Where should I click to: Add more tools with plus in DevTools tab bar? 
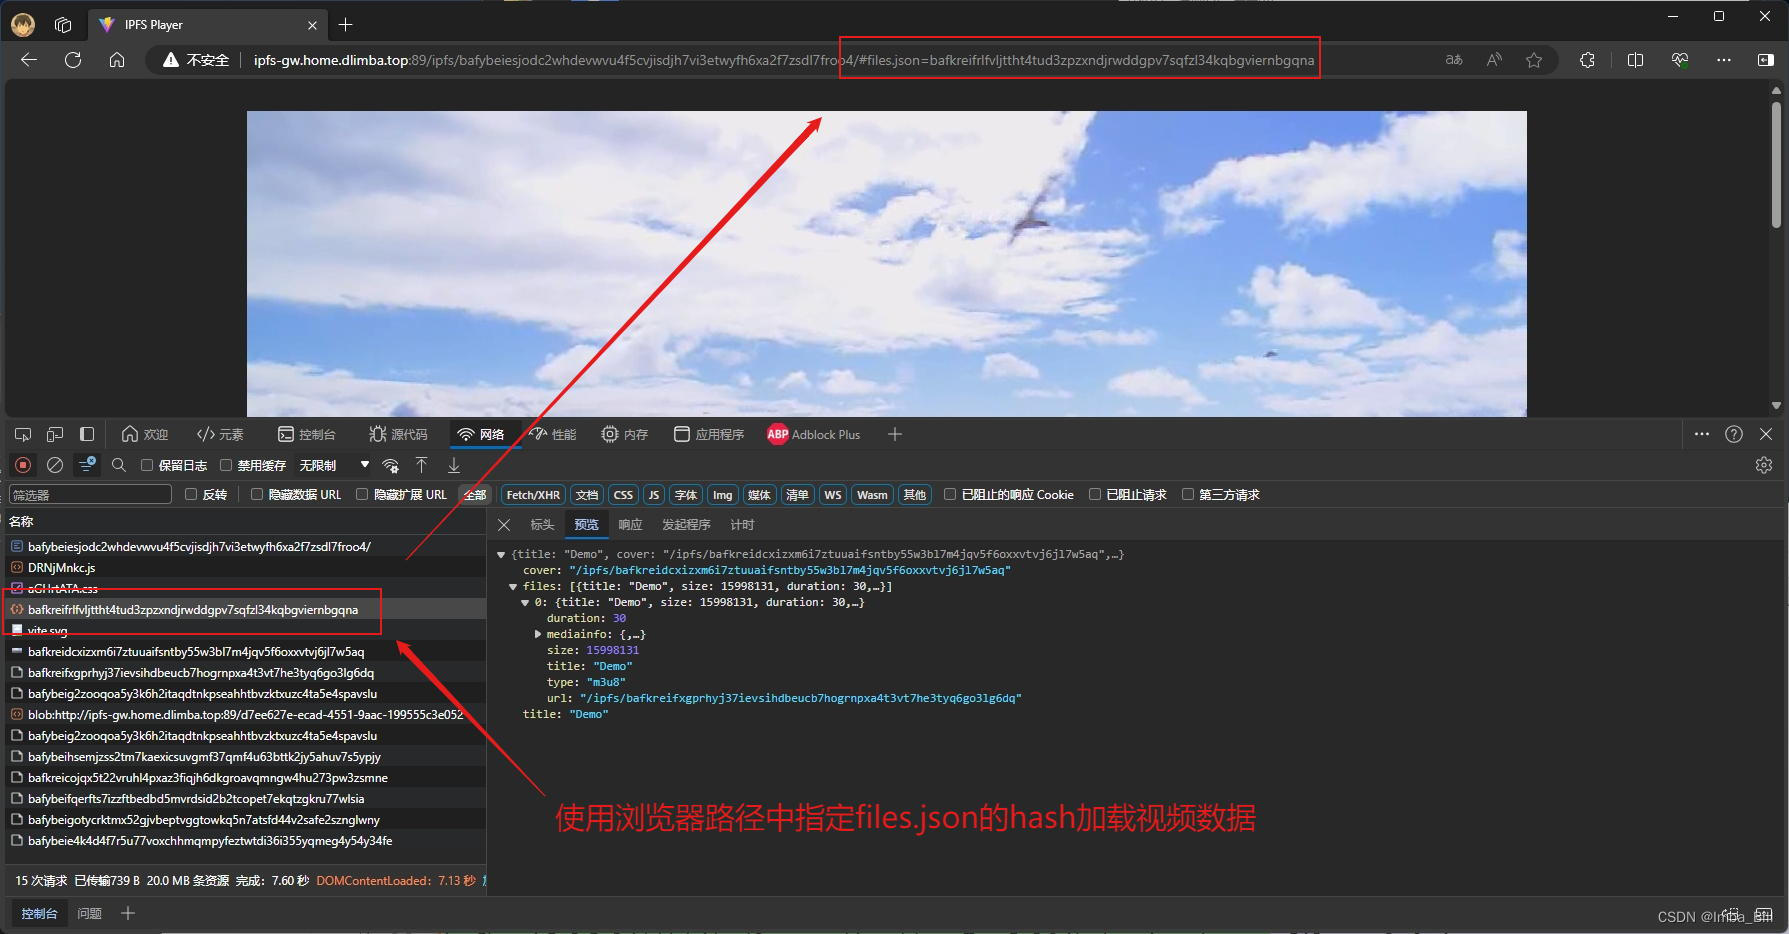click(x=895, y=434)
